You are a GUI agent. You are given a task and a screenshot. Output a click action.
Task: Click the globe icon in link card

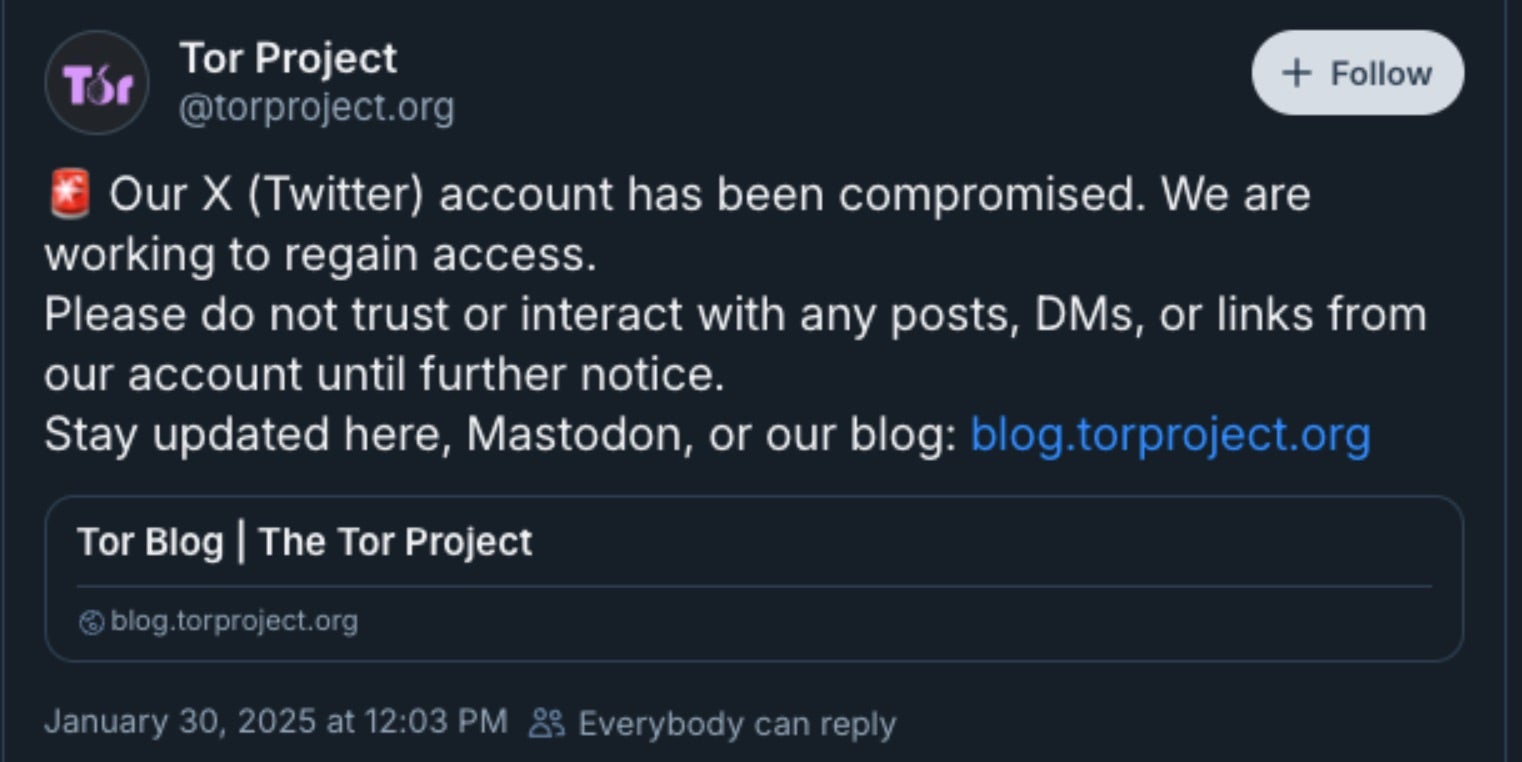point(91,622)
